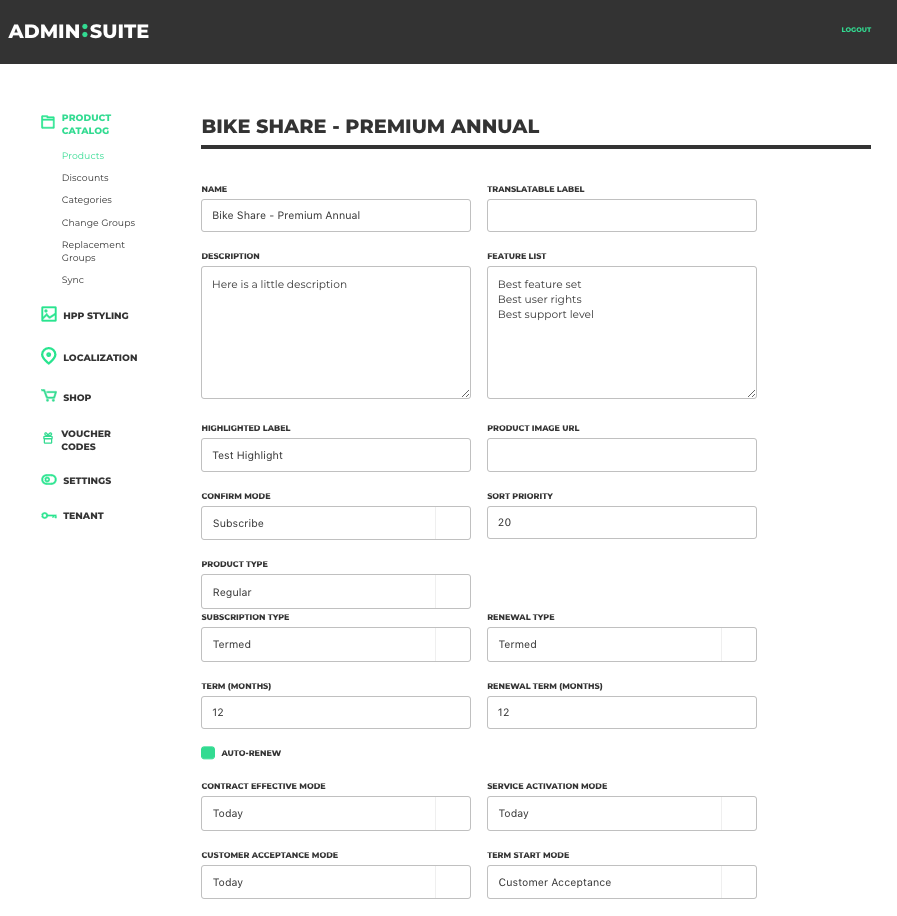The width and height of the screenshot is (897, 916).
Task: Click the Tenant key icon
Action: coord(49,515)
